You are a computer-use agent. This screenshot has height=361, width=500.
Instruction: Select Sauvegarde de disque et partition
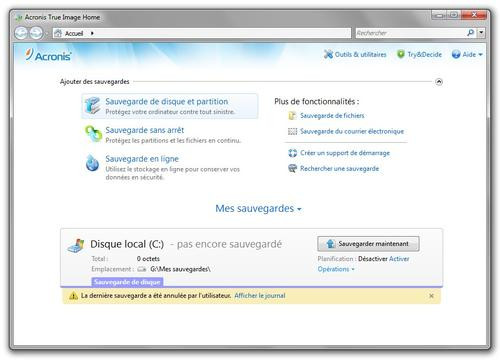coord(170,106)
